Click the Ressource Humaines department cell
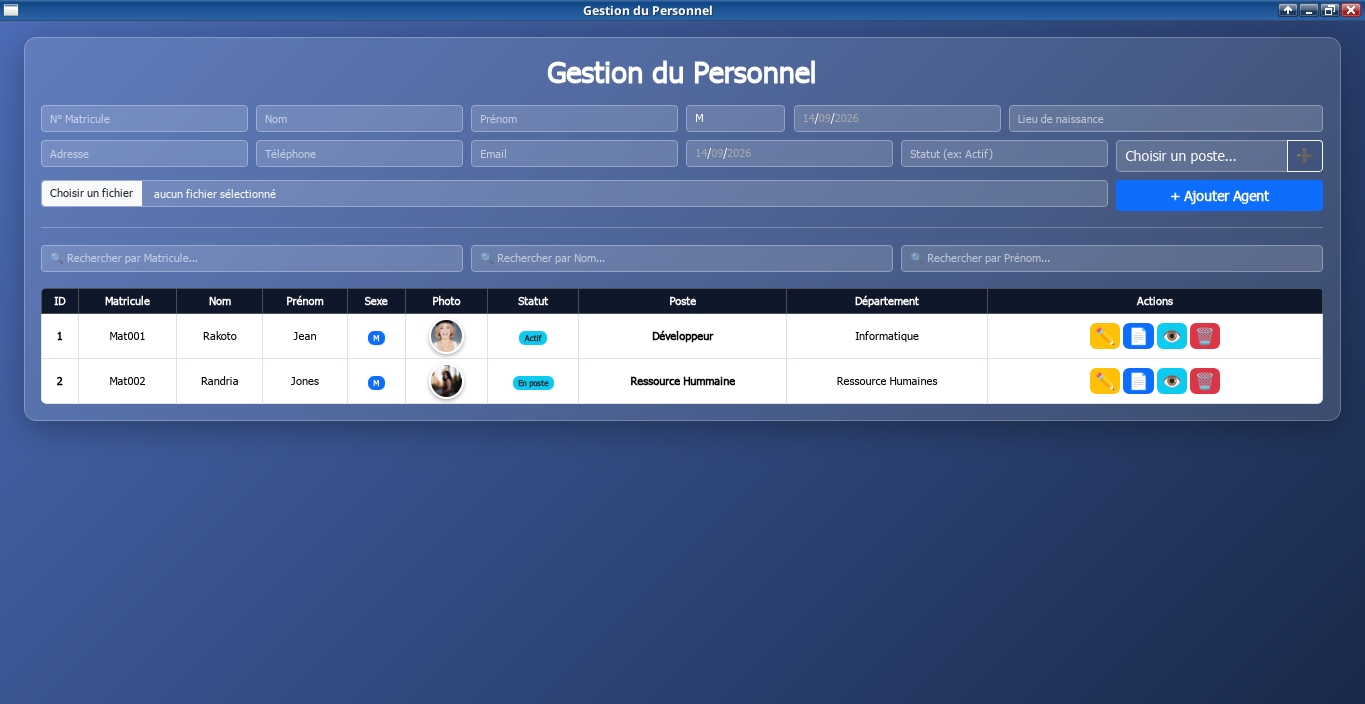 coord(887,381)
